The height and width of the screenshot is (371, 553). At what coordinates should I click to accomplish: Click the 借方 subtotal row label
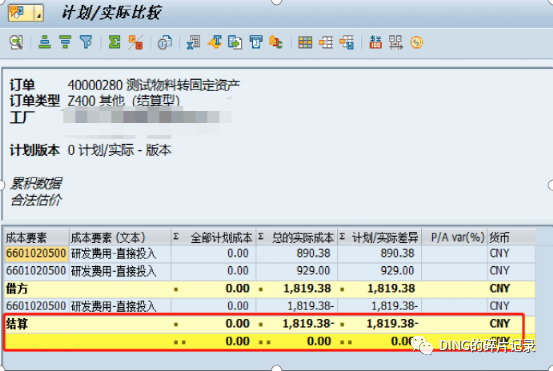click(x=17, y=289)
